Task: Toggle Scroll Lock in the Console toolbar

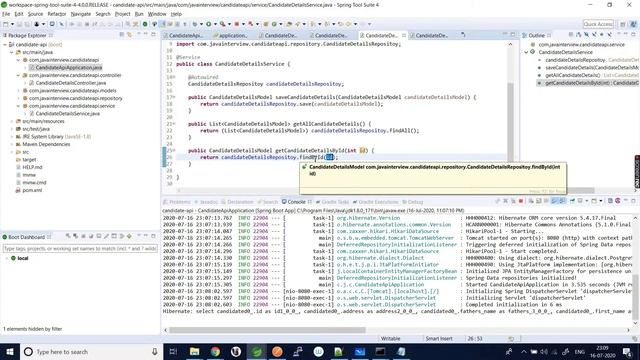Action: [x=538, y=201]
